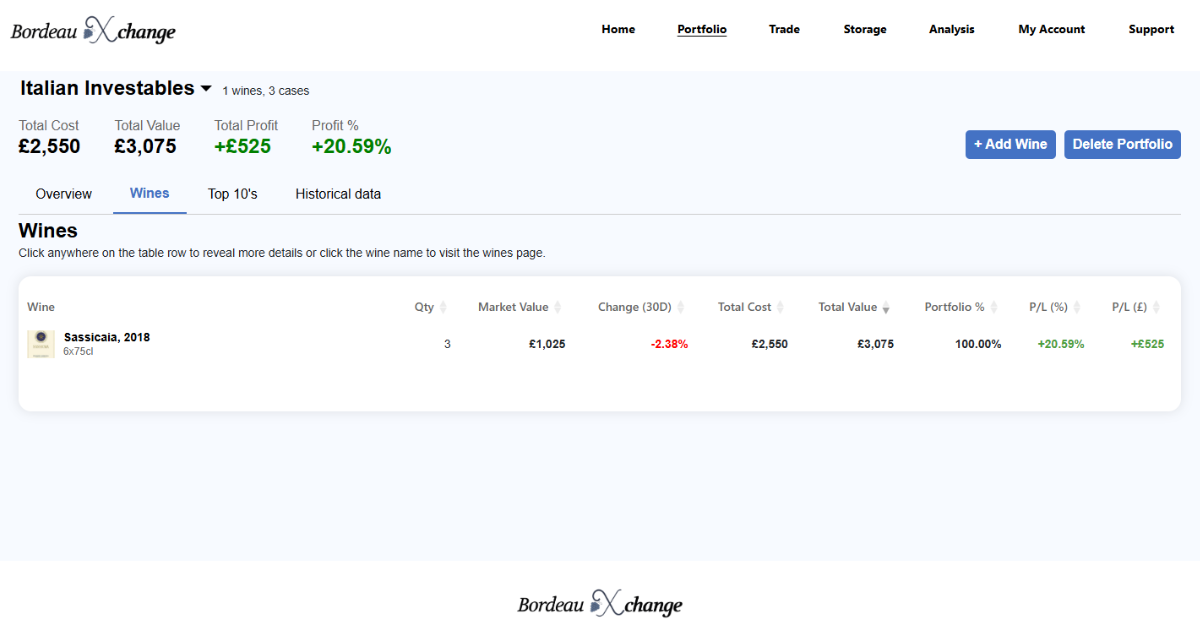Click the Bordeaux Exchange footer logo

600,603
